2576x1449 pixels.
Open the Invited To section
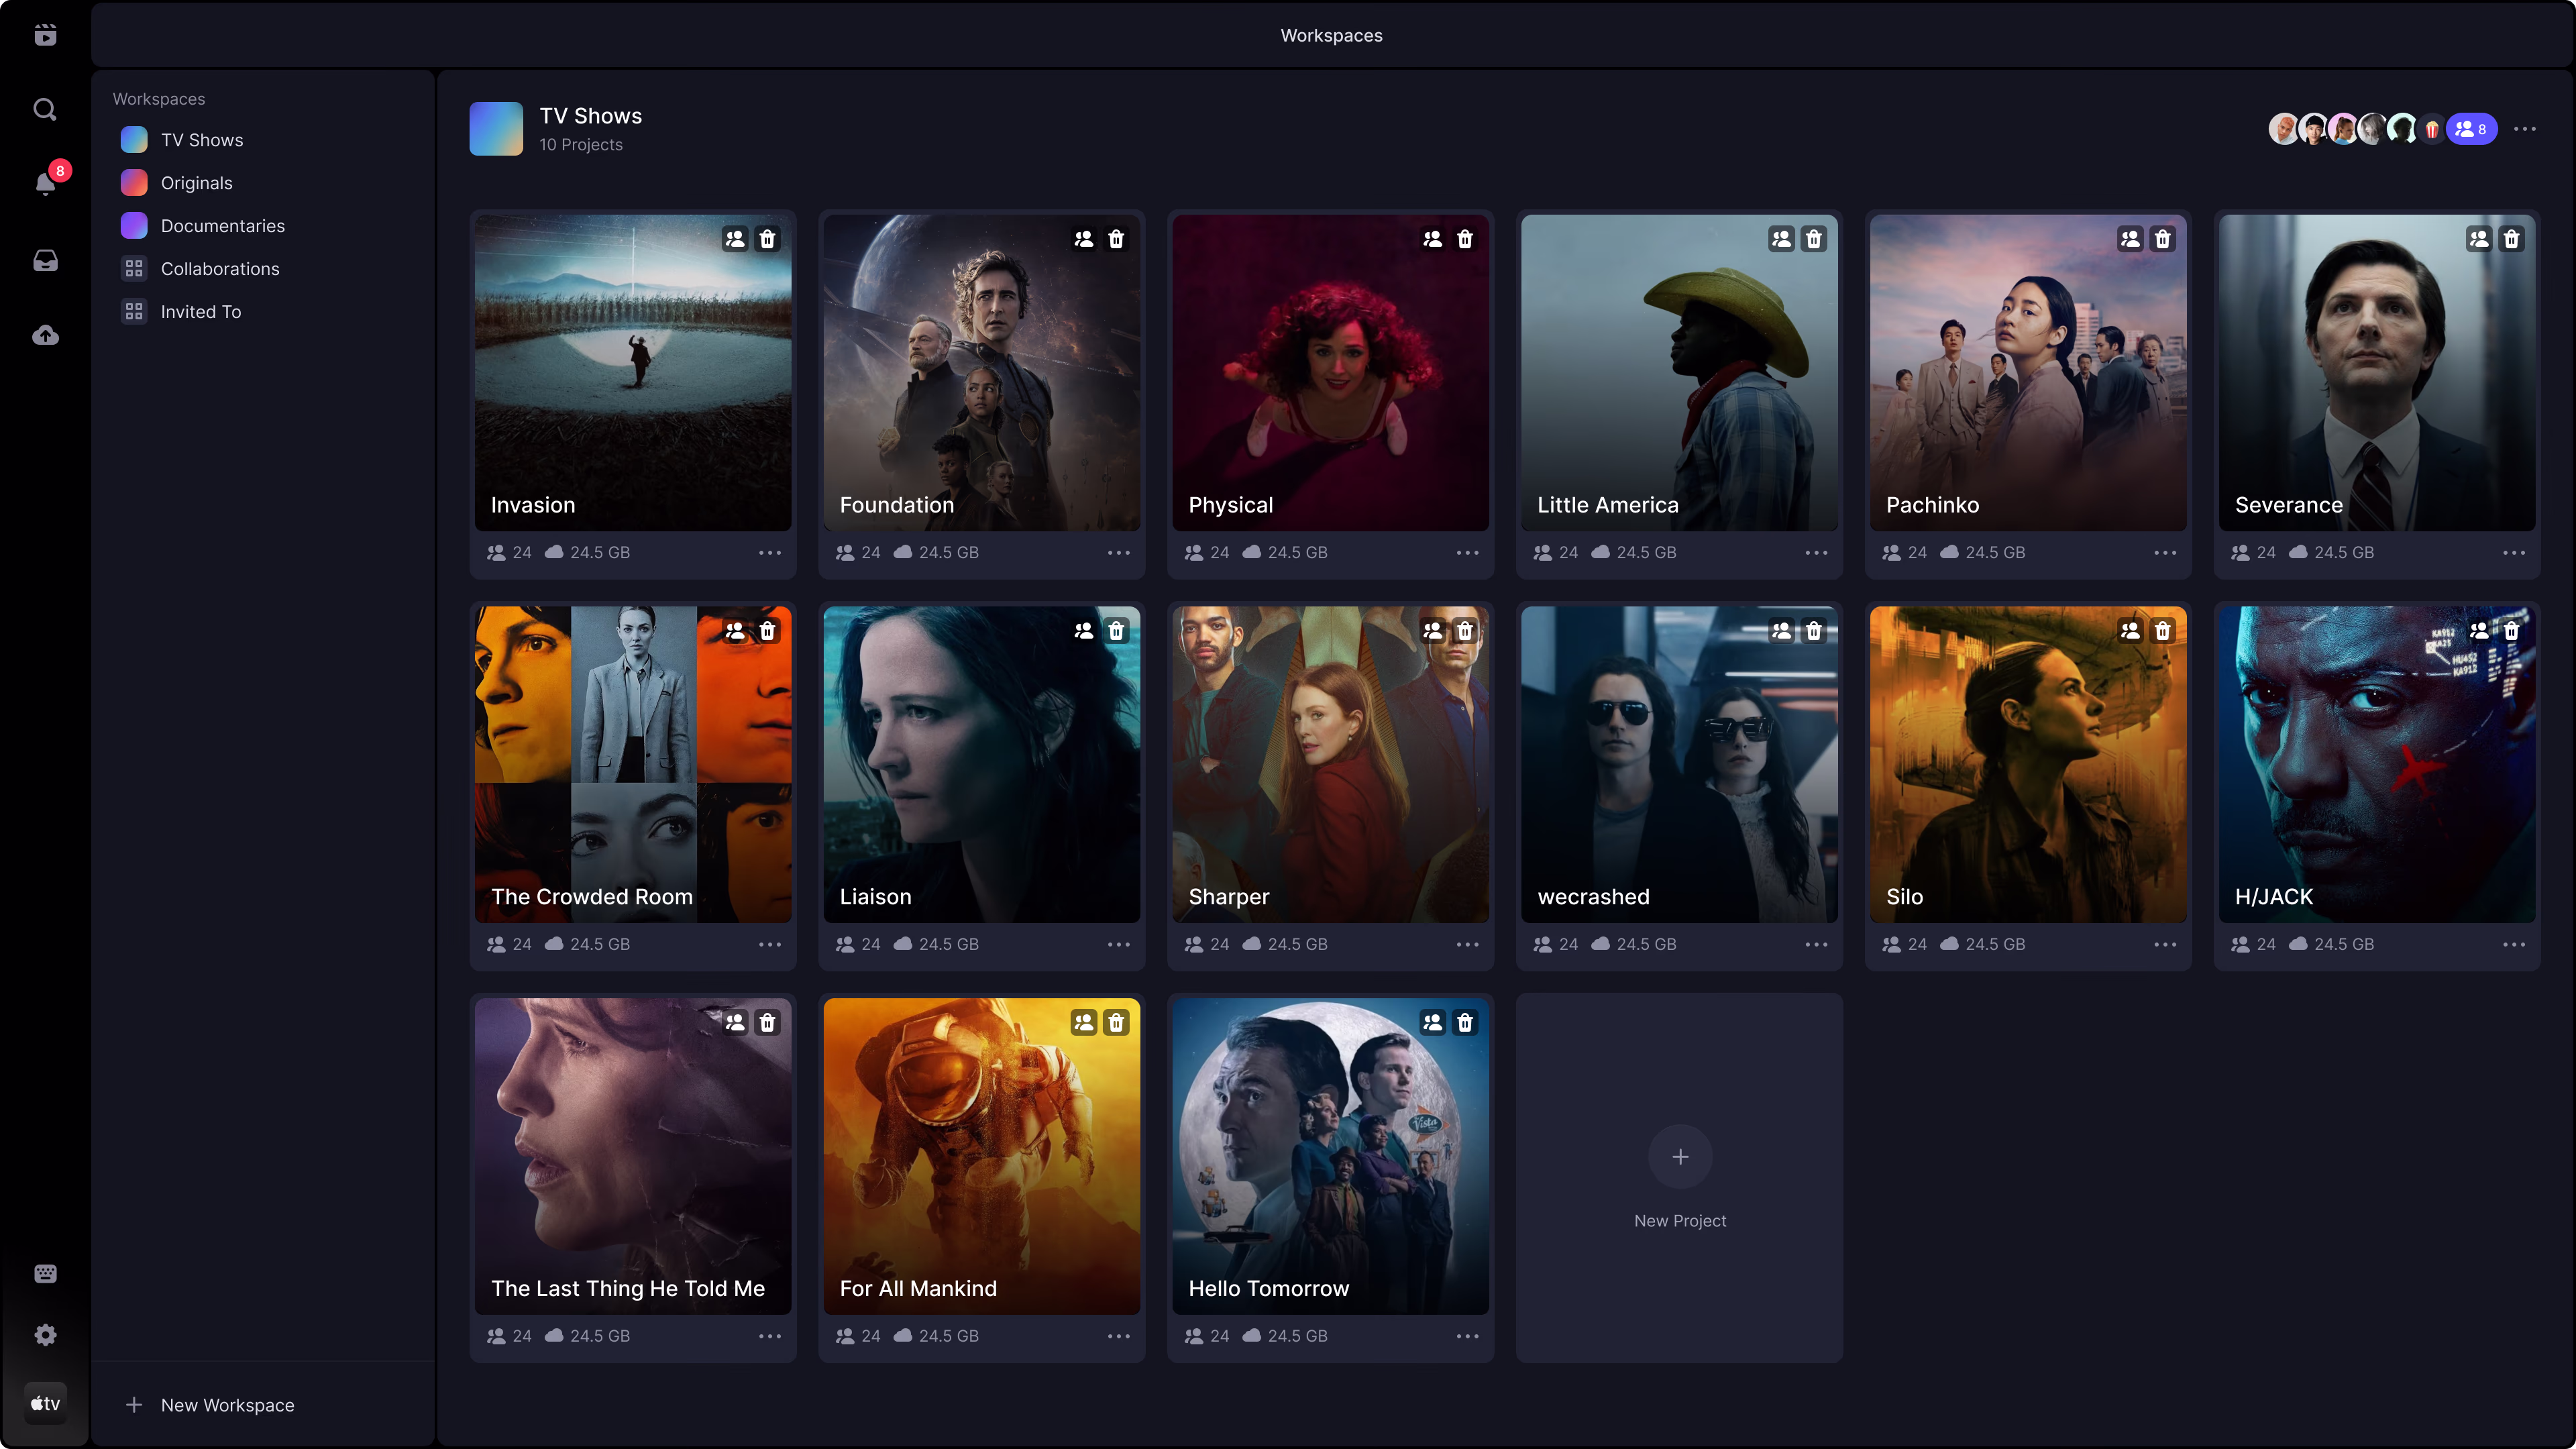click(x=200, y=311)
